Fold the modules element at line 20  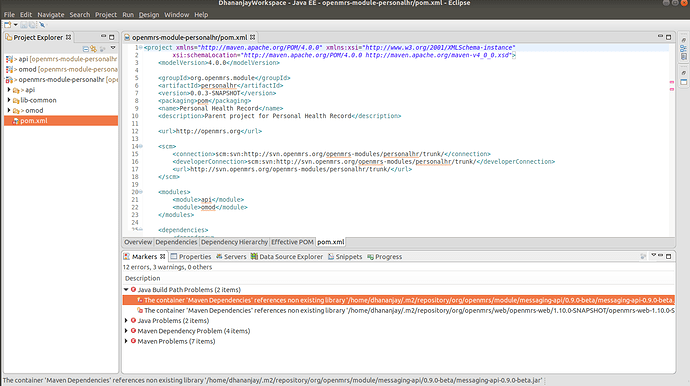[141, 192]
